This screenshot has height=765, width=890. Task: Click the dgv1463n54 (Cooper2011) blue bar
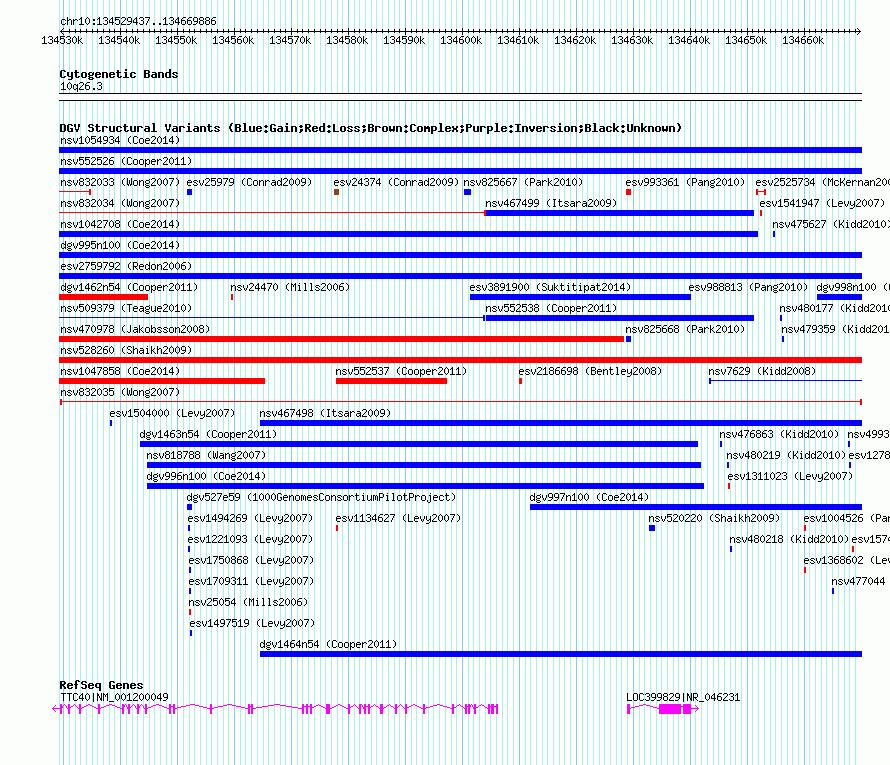[x=419, y=444]
